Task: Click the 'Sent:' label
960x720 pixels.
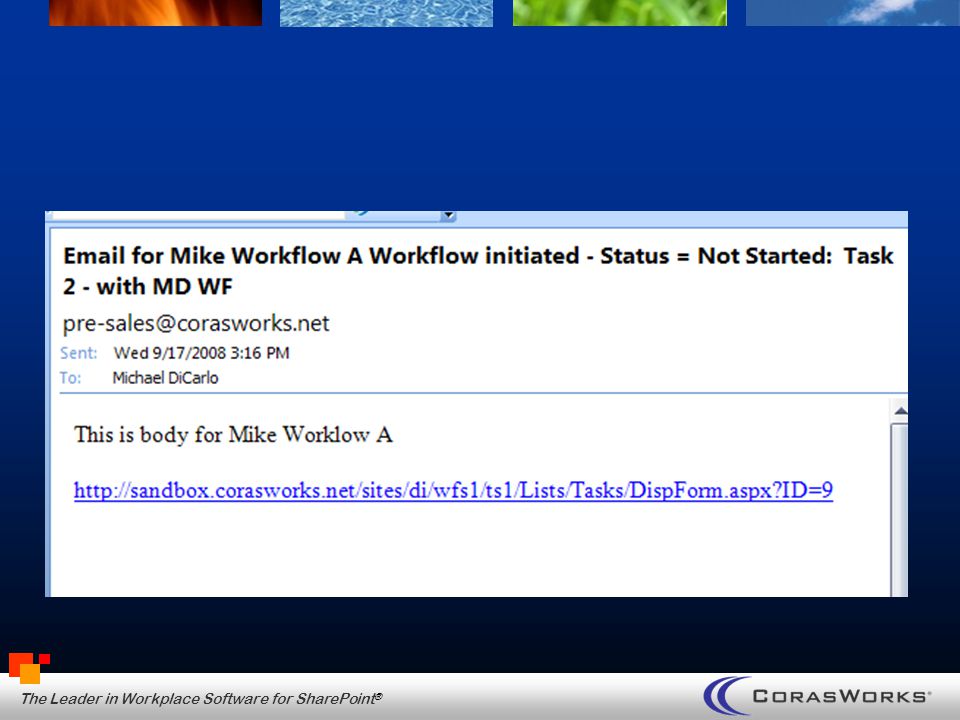Action: 78,353
